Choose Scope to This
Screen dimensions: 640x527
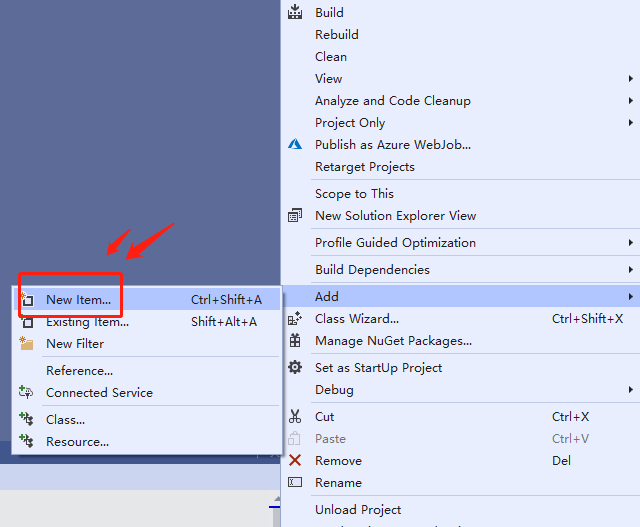pyautogui.click(x=461, y=193)
